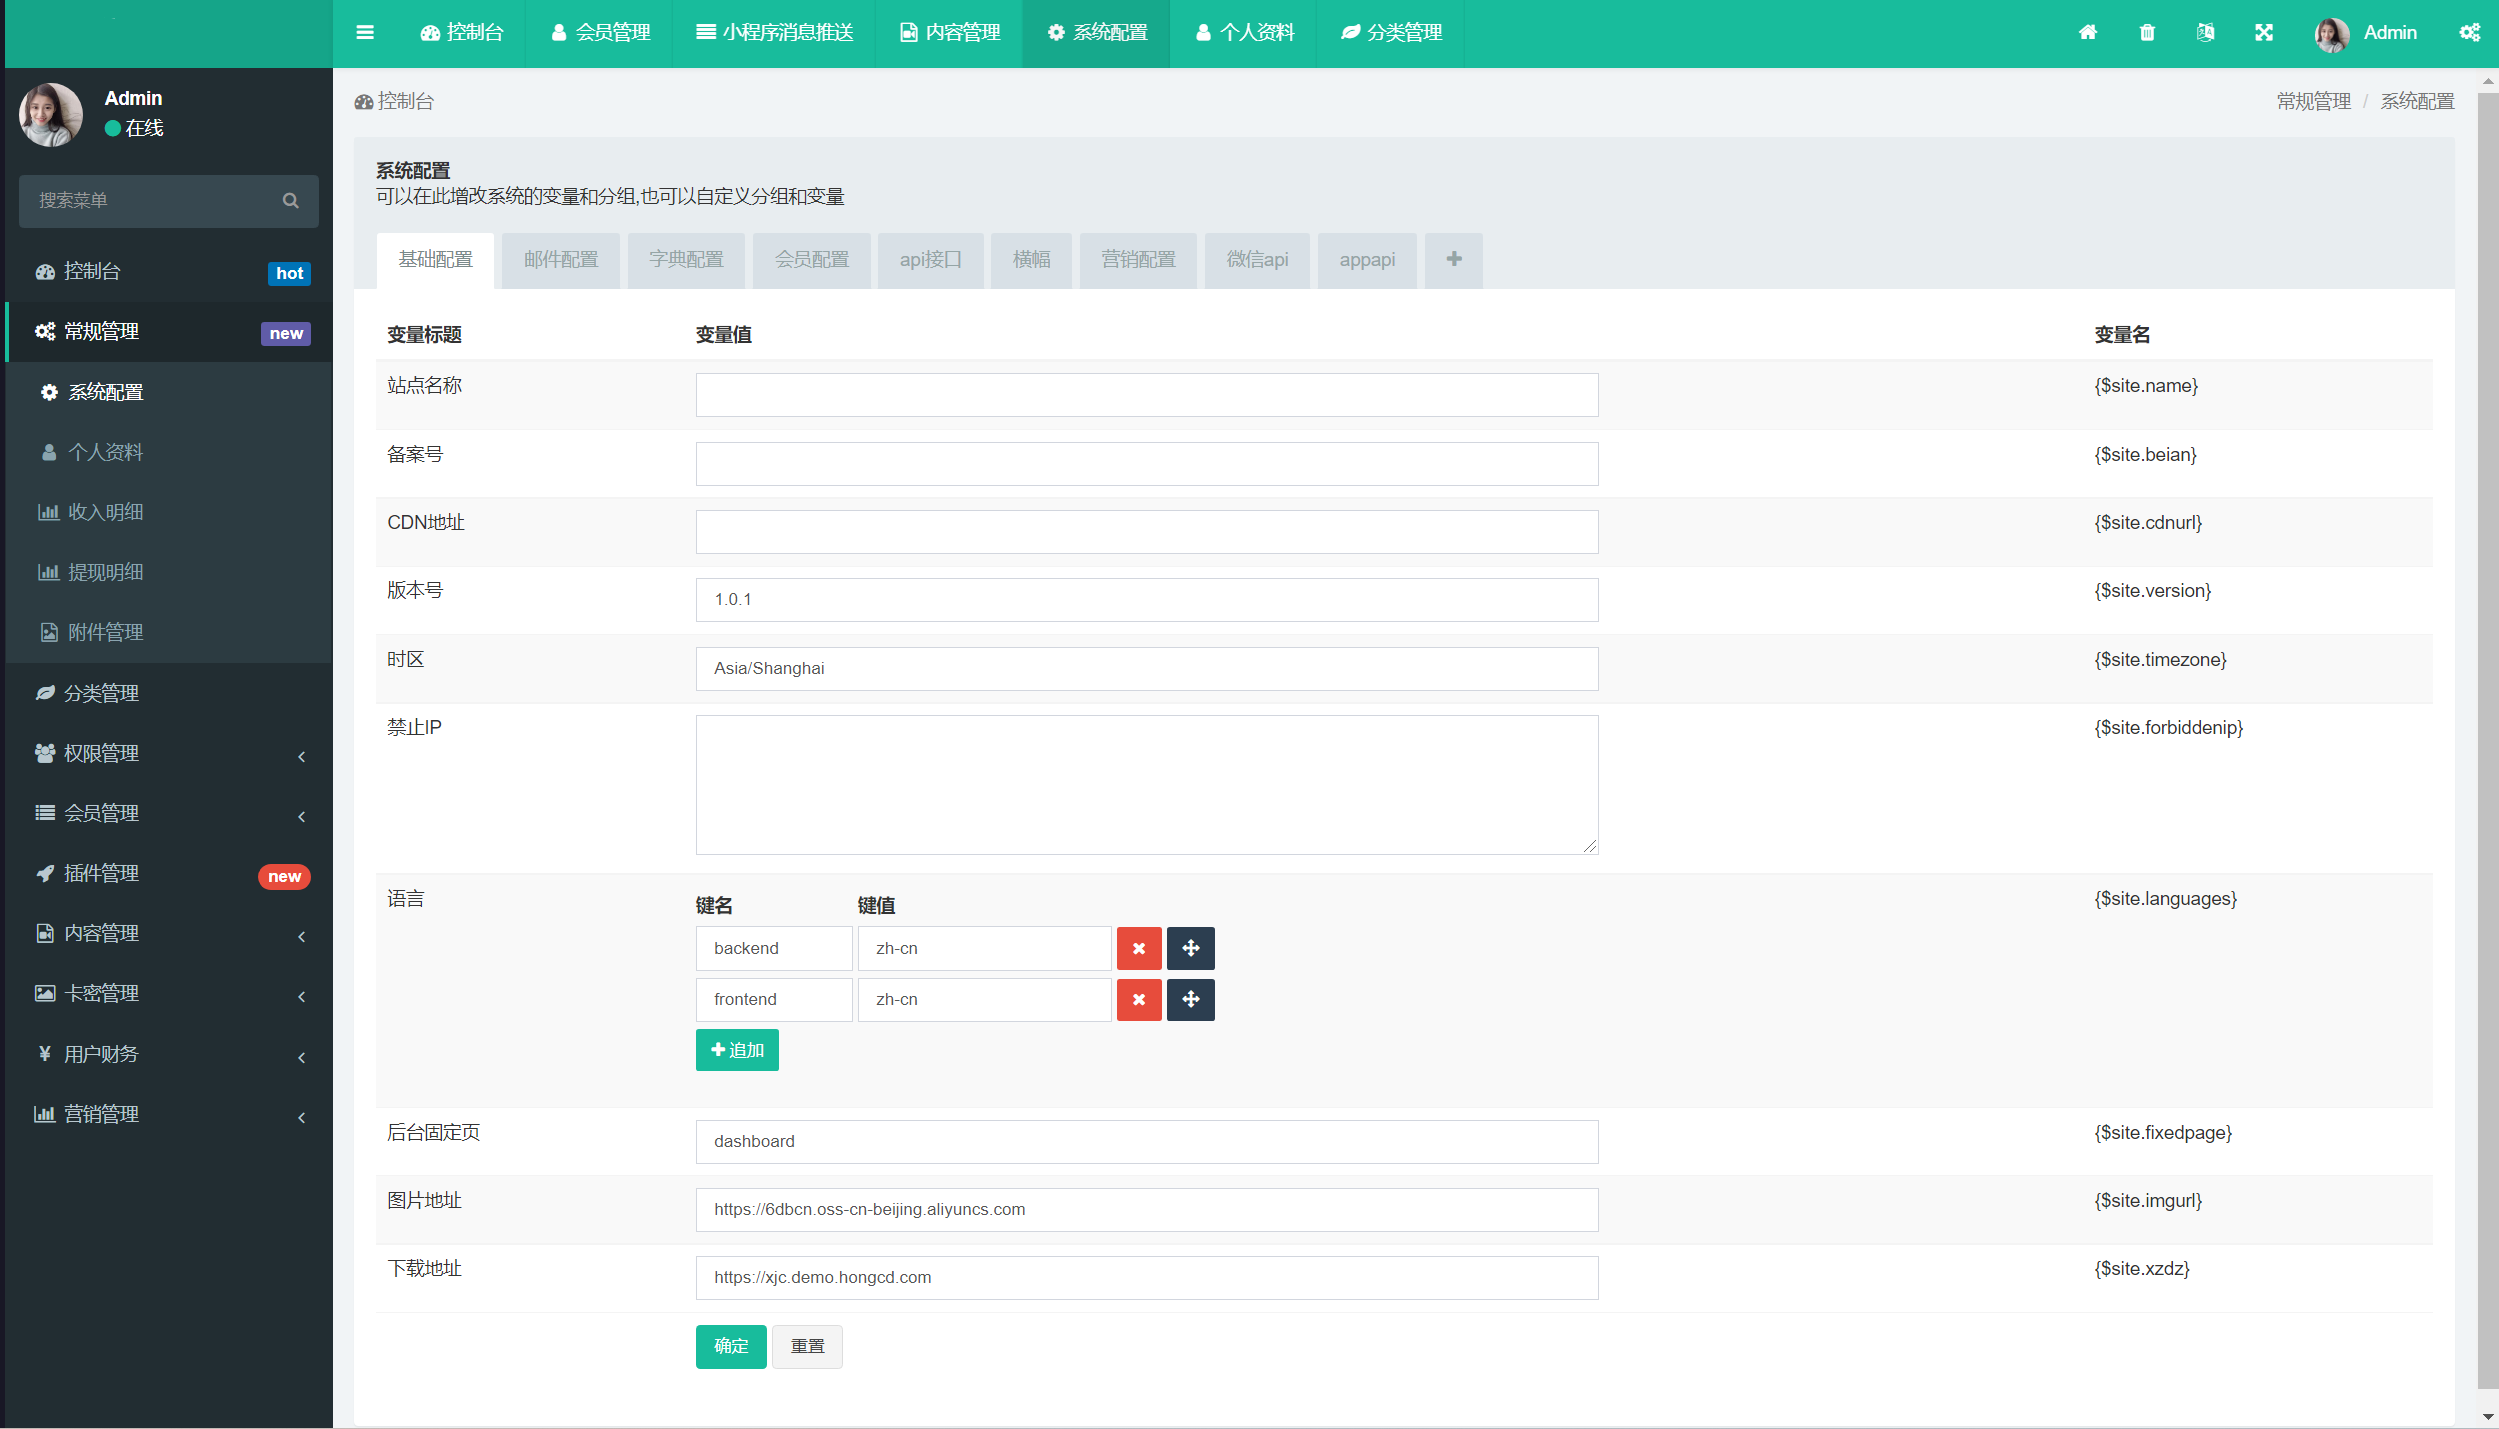Click move handle on frontend row
The image size is (2499, 1429).
tap(1190, 999)
